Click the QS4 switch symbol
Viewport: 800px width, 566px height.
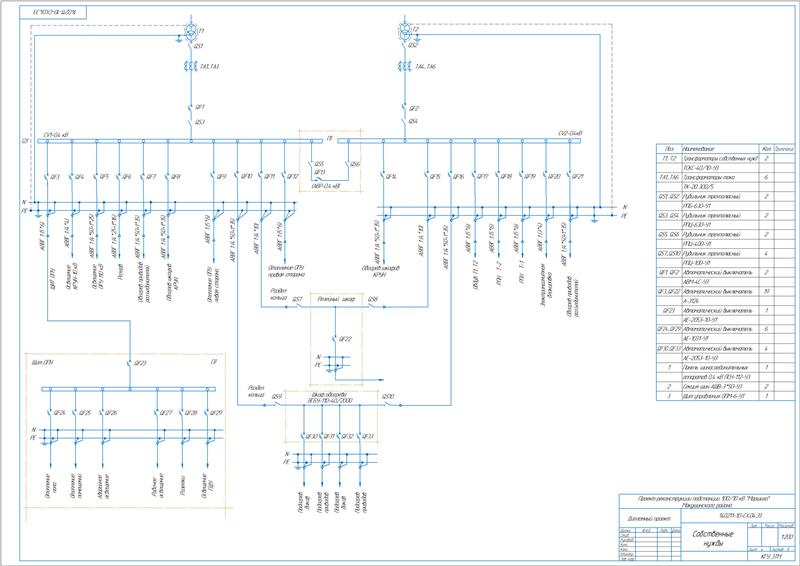pyautogui.click(x=404, y=122)
